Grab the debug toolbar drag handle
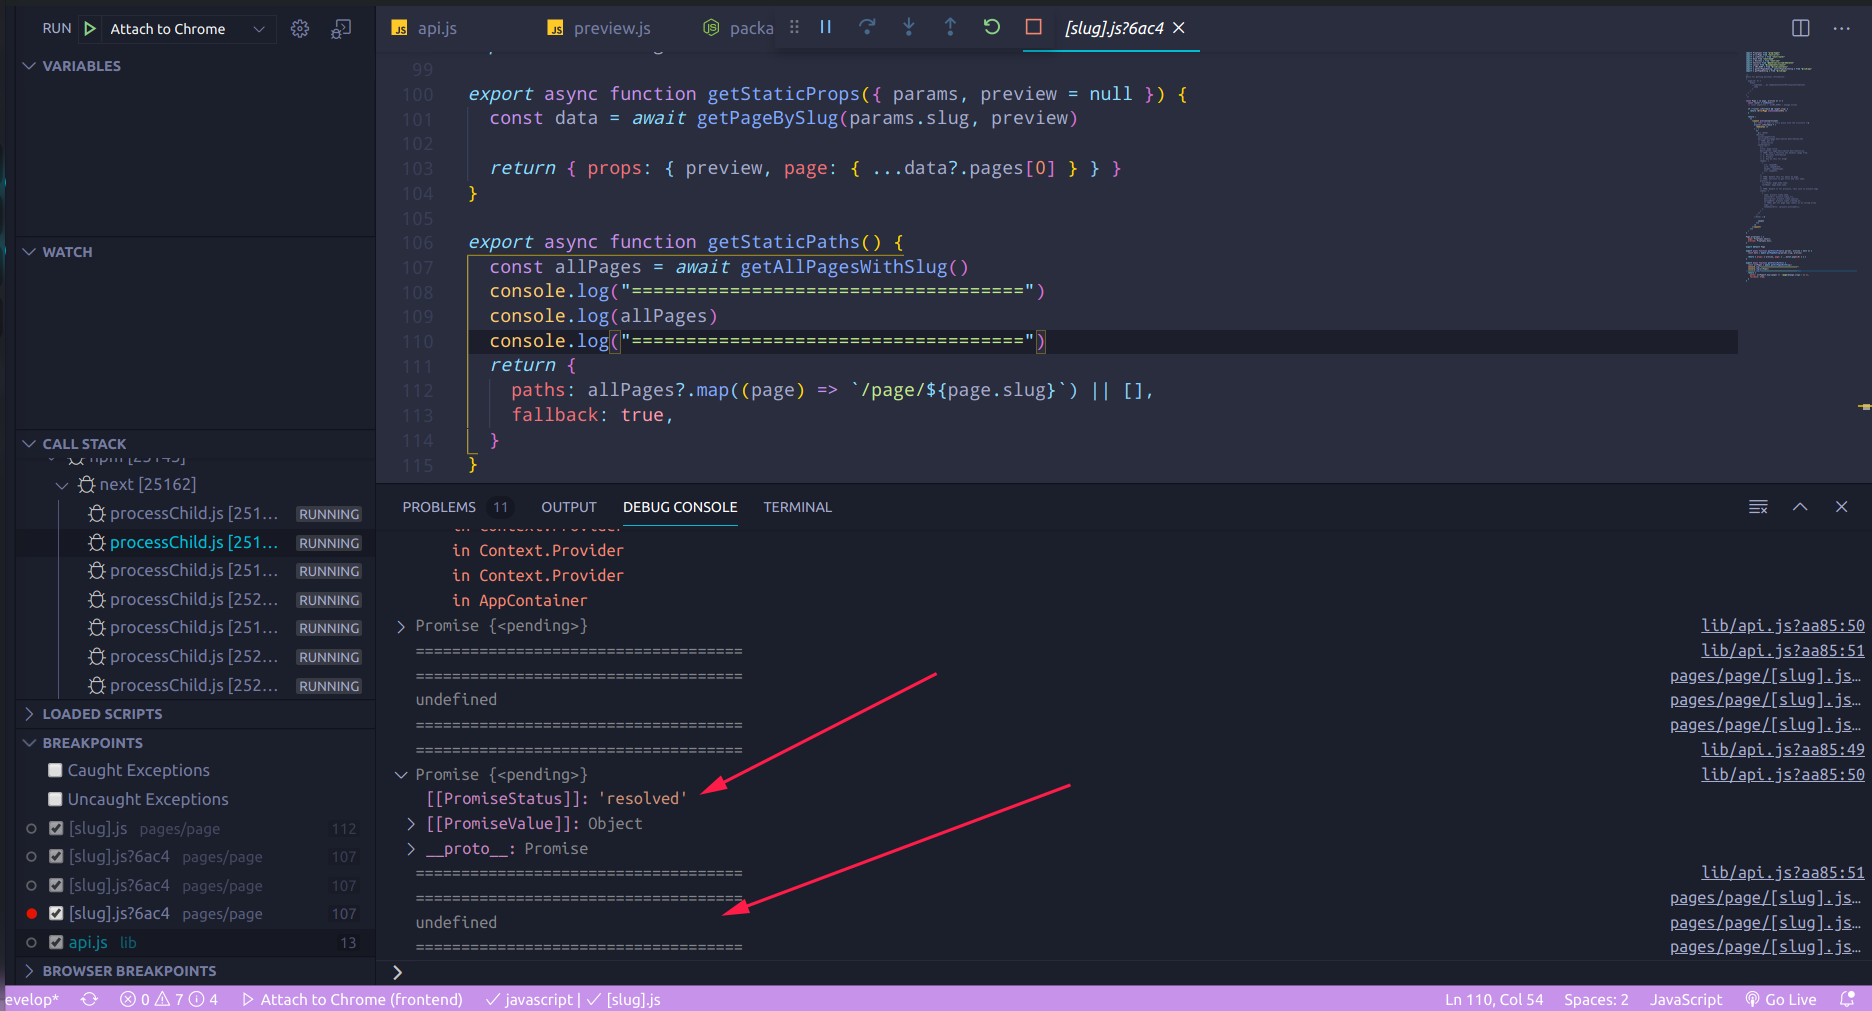The width and height of the screenshot is (1872, 1011). coord(794,27)
